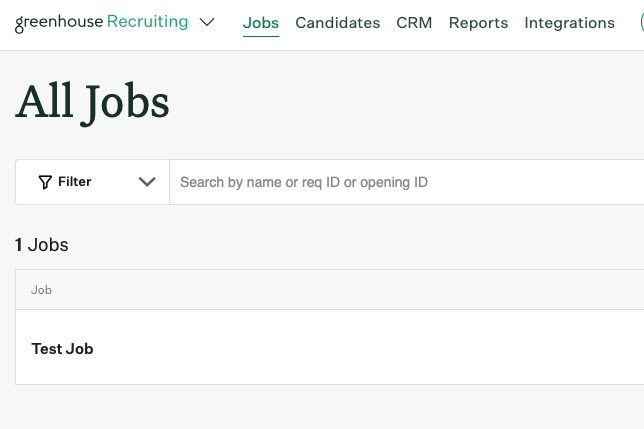Viewport: 644px width, 429px height.
Task: Click the greenhouse logo wordmark
Action: pyautogui.click(x=59, y=23)
